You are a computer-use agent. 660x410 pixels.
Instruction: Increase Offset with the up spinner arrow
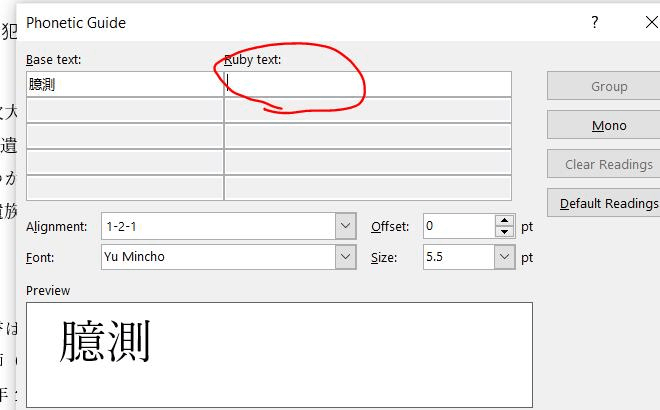[x=504, y=220]
